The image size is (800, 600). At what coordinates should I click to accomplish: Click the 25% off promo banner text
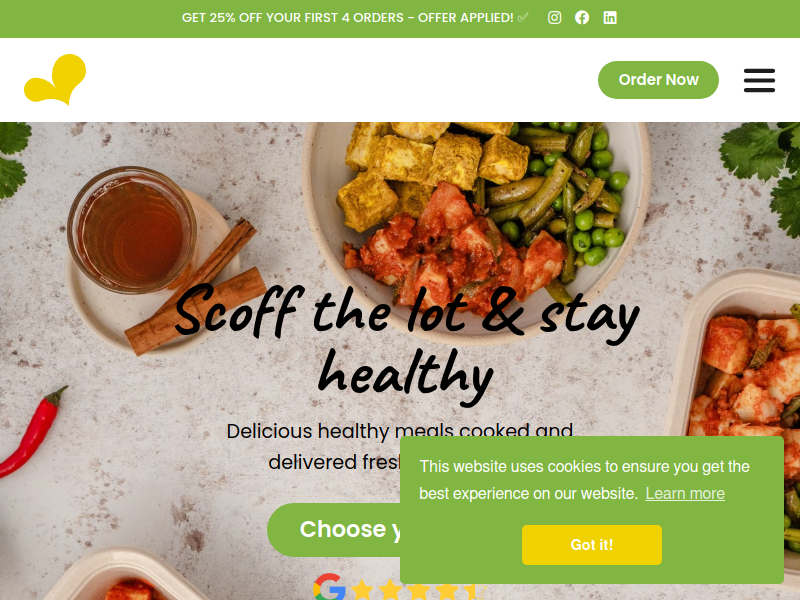click(x=347, y=18)
